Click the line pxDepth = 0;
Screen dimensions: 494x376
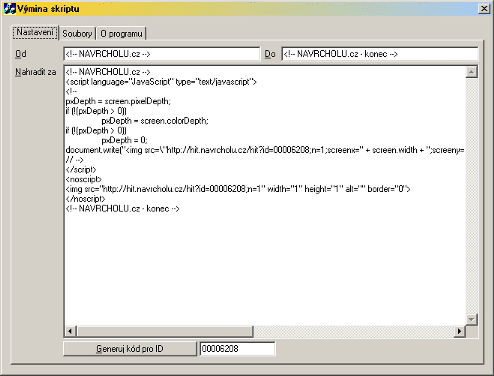coord(124,140)
